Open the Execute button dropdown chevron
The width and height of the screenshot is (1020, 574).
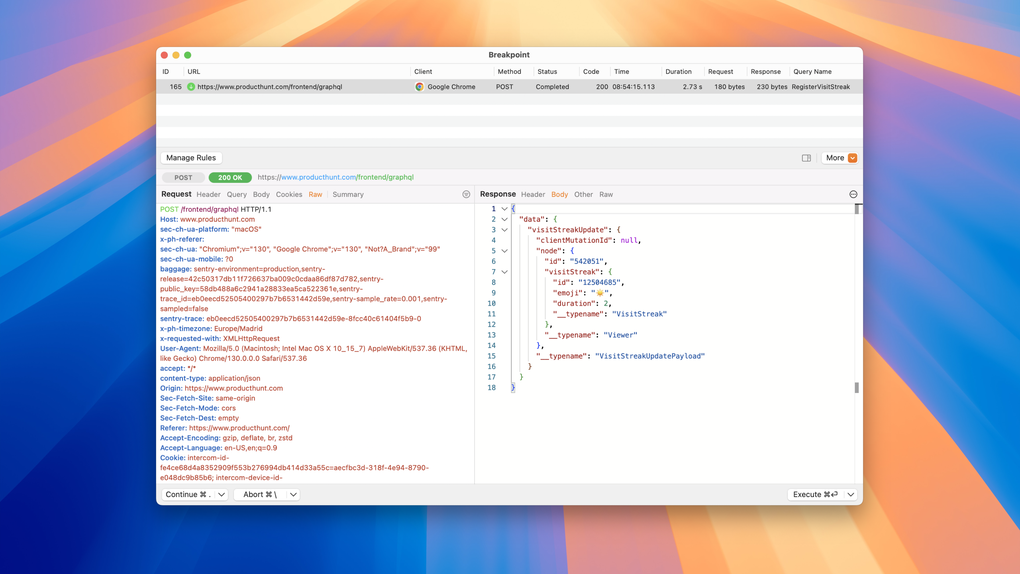pyautogui.click(x=850, y=495)
